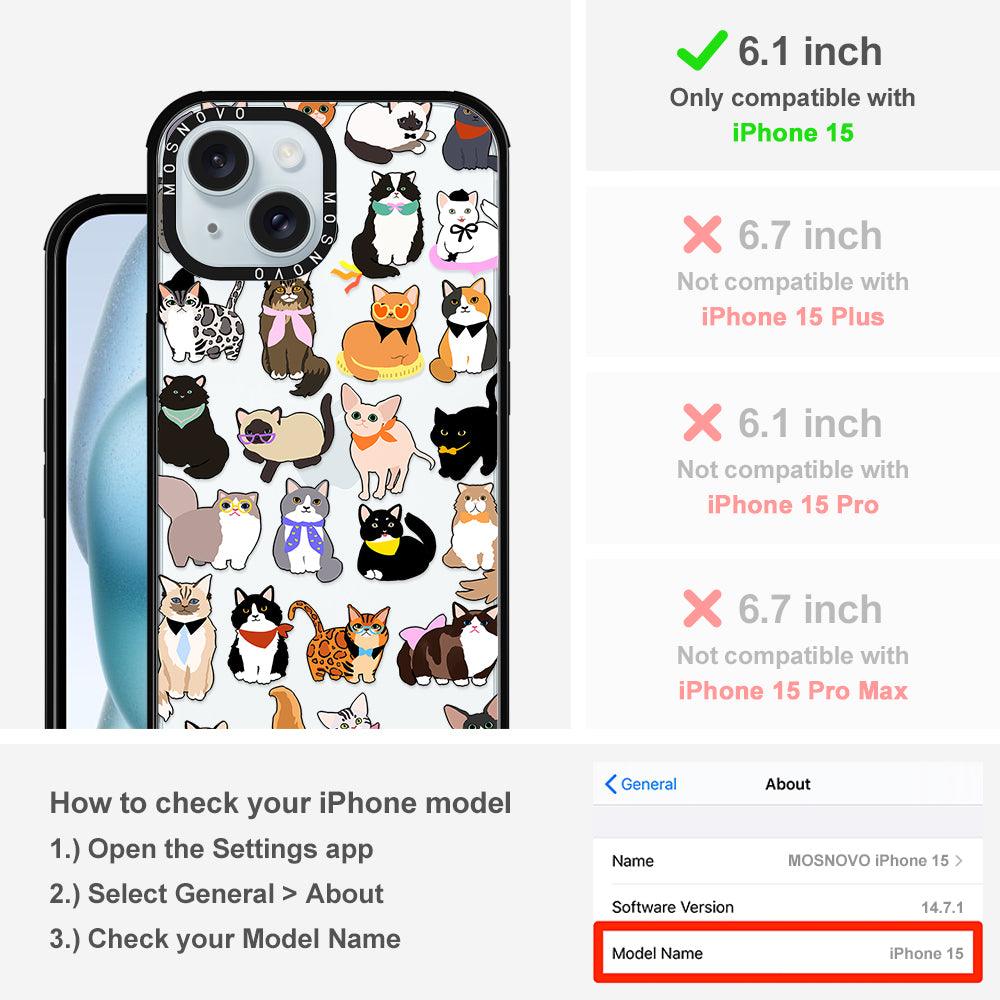Open the Name row chevron for MOSNOVO iPhone 15
The height and width of the screenshot is (1000, 1000).
click(x=959, y=860)
